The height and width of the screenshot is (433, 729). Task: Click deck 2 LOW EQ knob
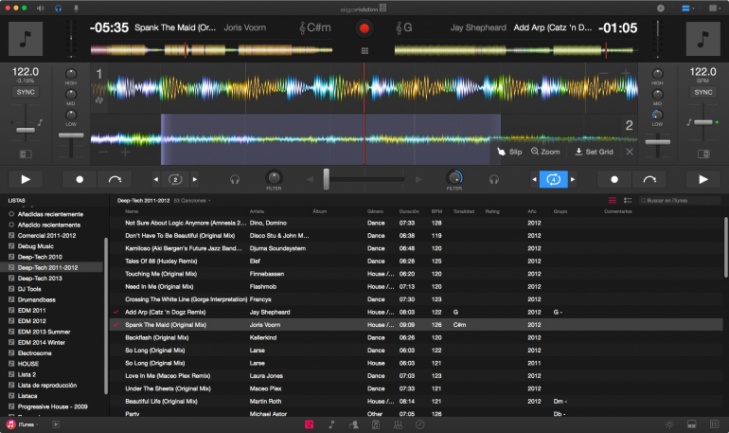pyautogui.click(x=657, y=114)
